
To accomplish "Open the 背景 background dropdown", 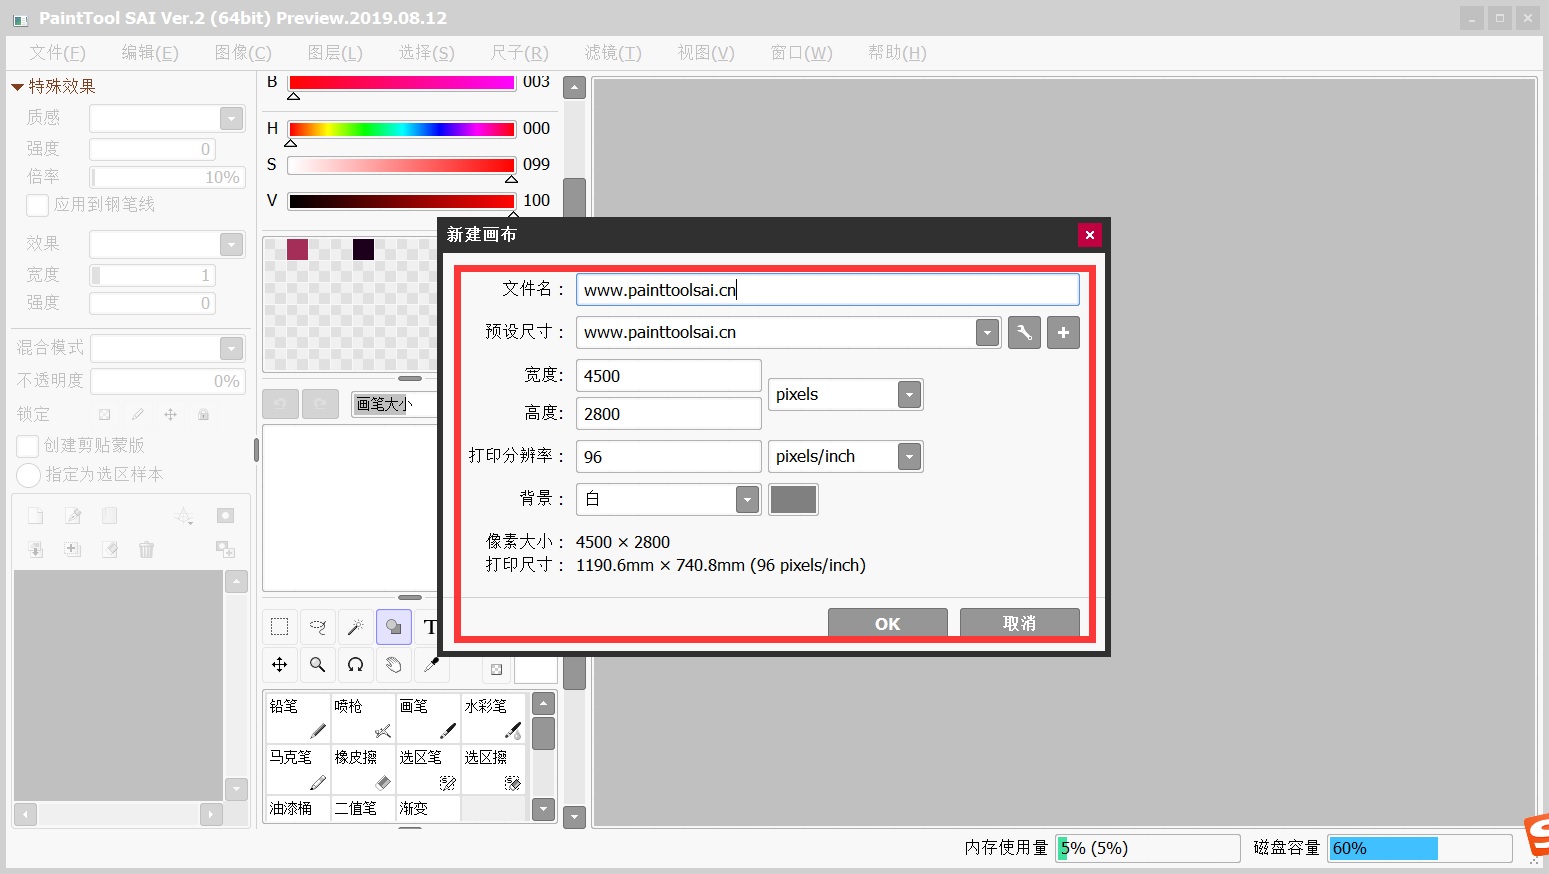I will click(x=747, y=499).
